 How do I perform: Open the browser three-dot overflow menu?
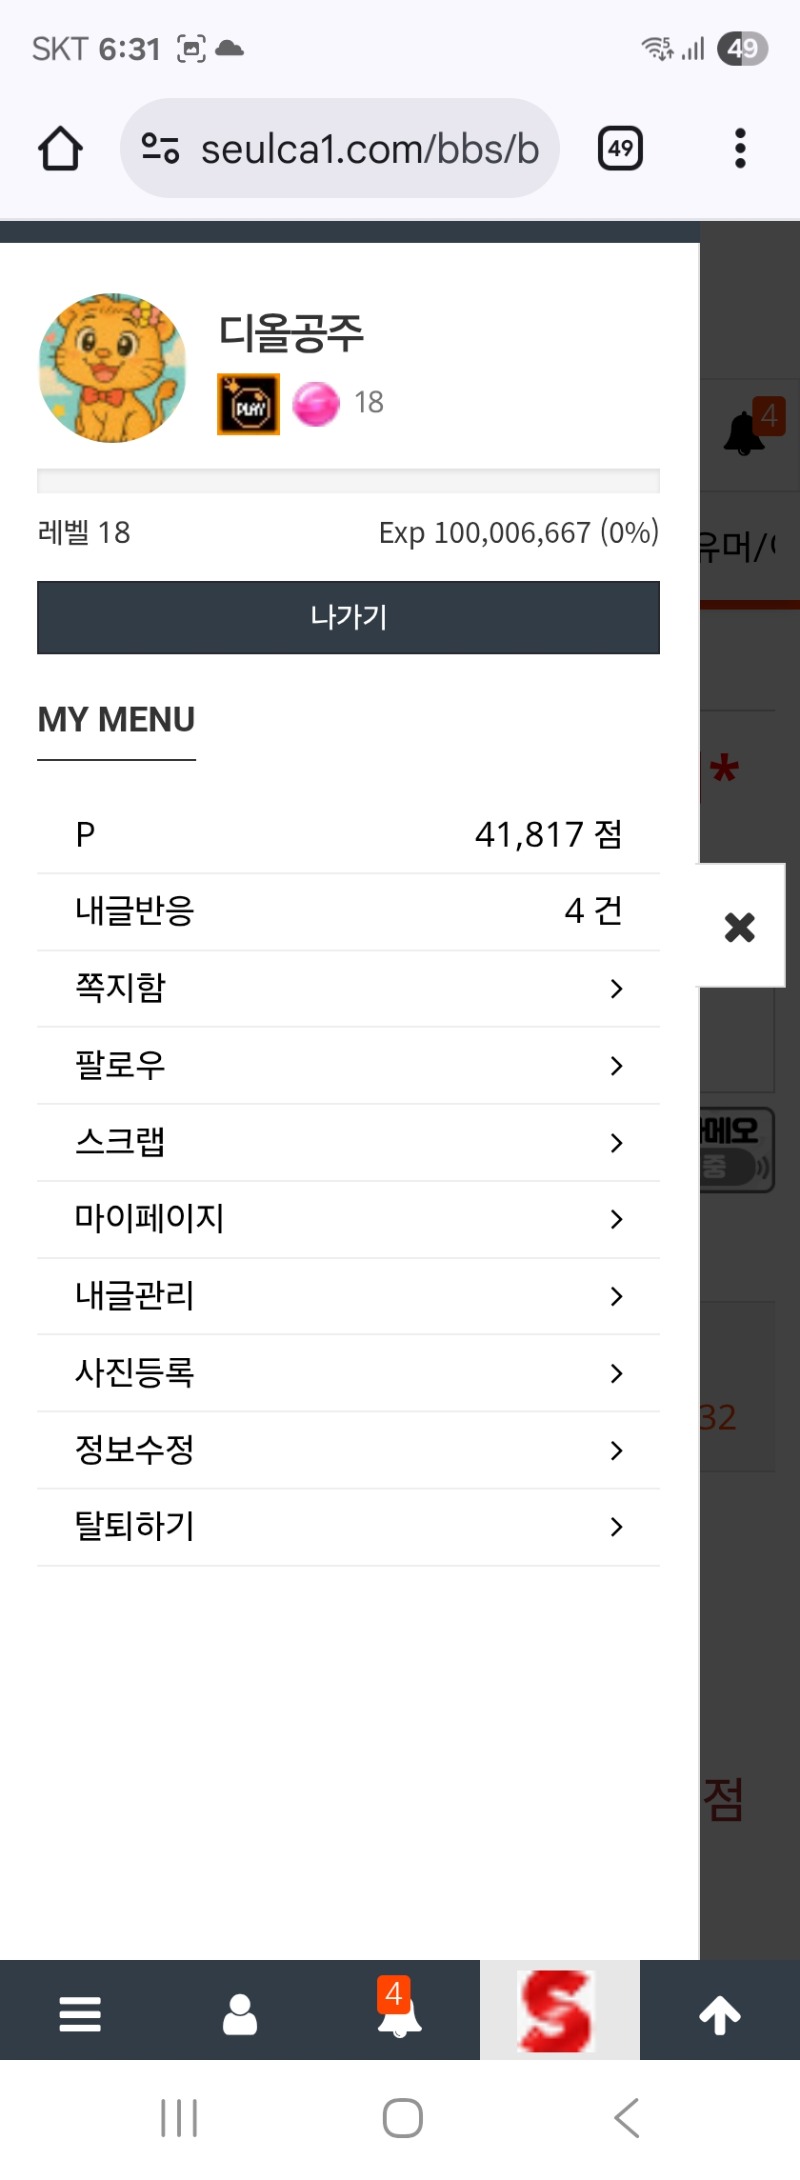tap(740, 149)
